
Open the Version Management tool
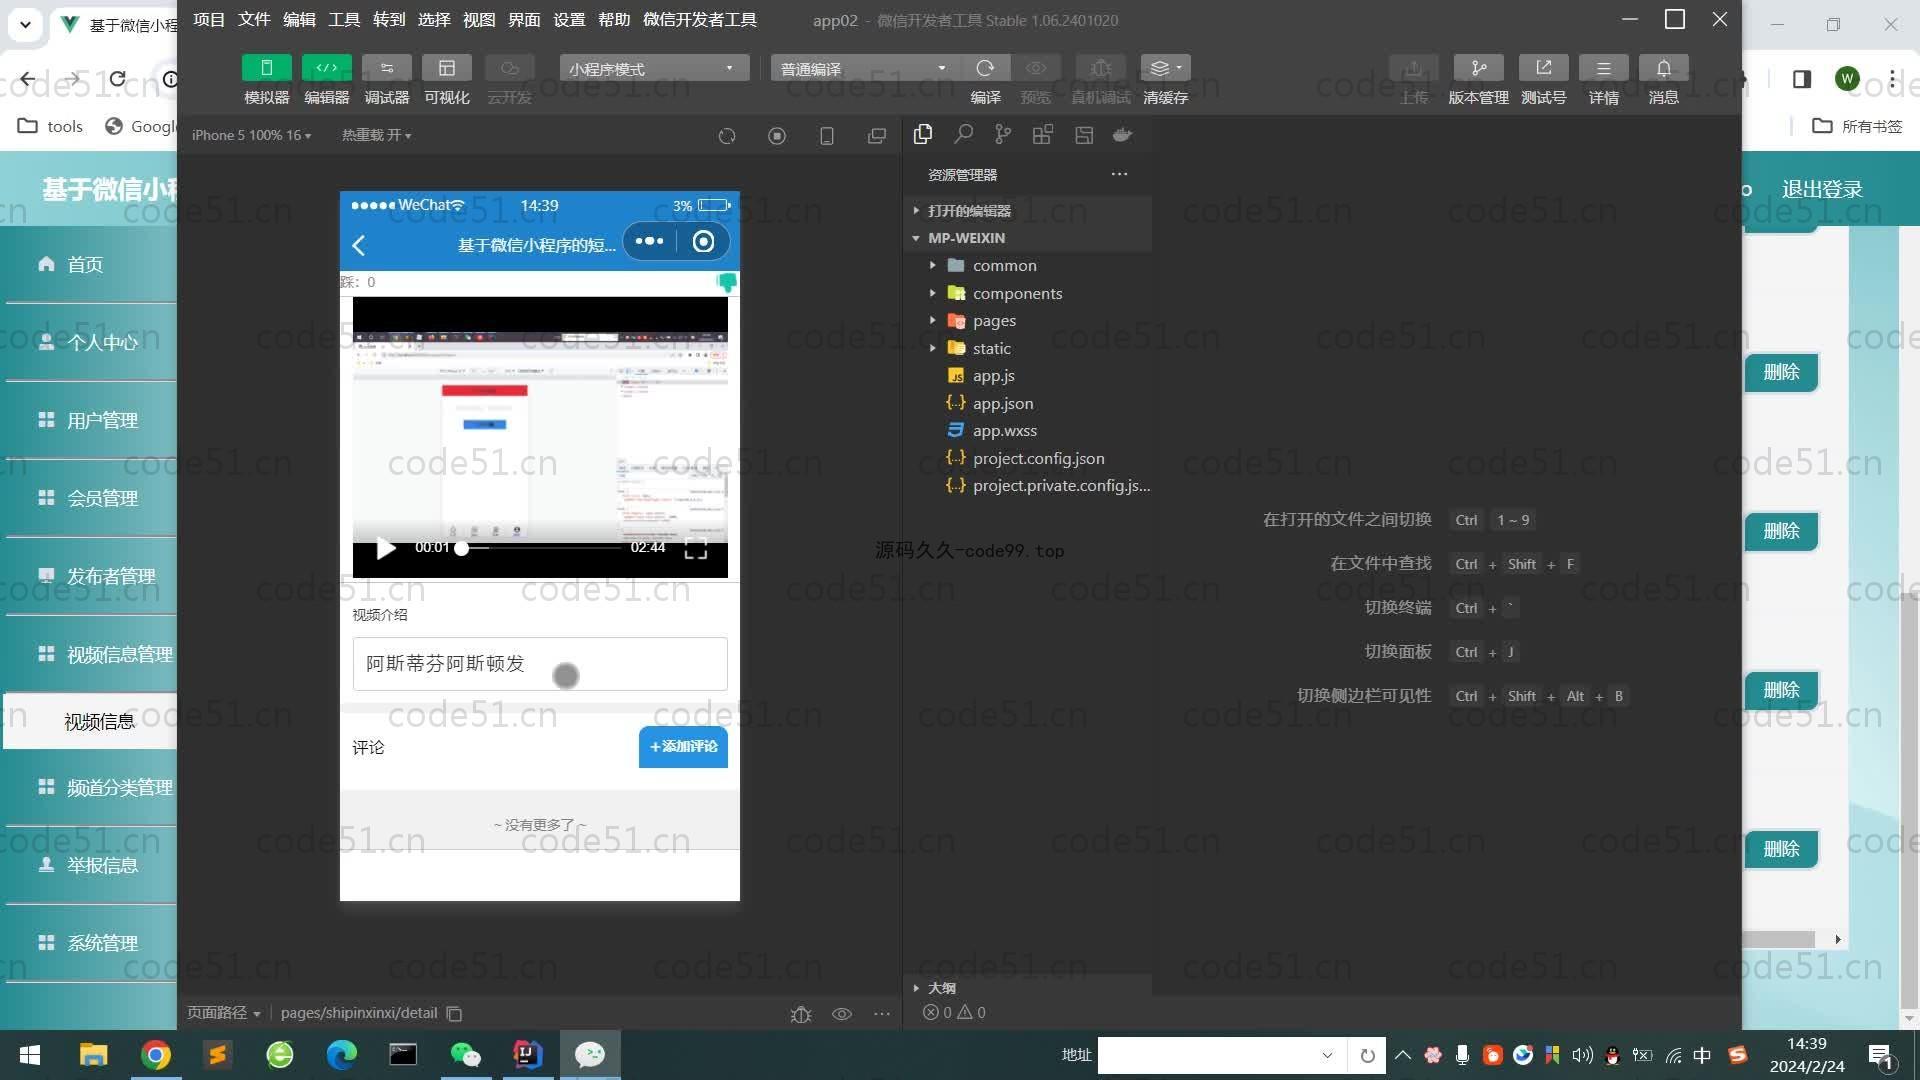pos(1478,68)
